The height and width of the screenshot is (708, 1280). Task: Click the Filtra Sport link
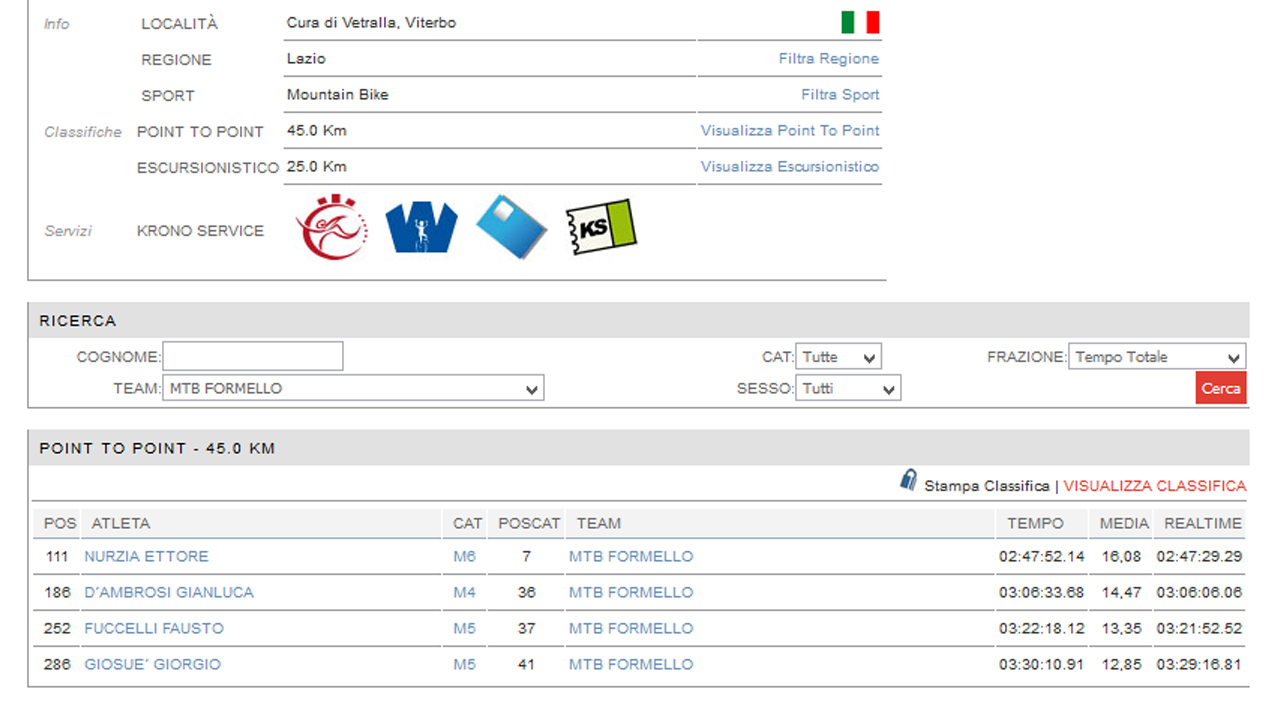(x=840, y=95)
